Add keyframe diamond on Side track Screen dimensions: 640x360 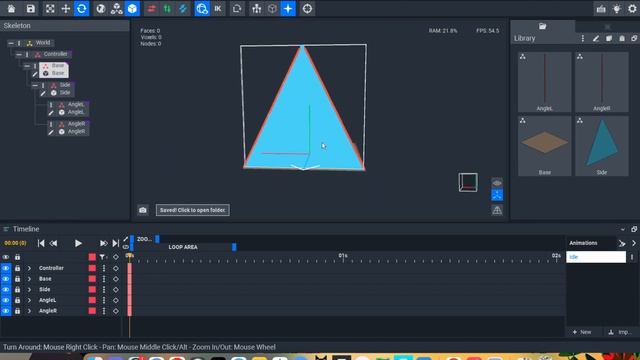pos(116,289)
